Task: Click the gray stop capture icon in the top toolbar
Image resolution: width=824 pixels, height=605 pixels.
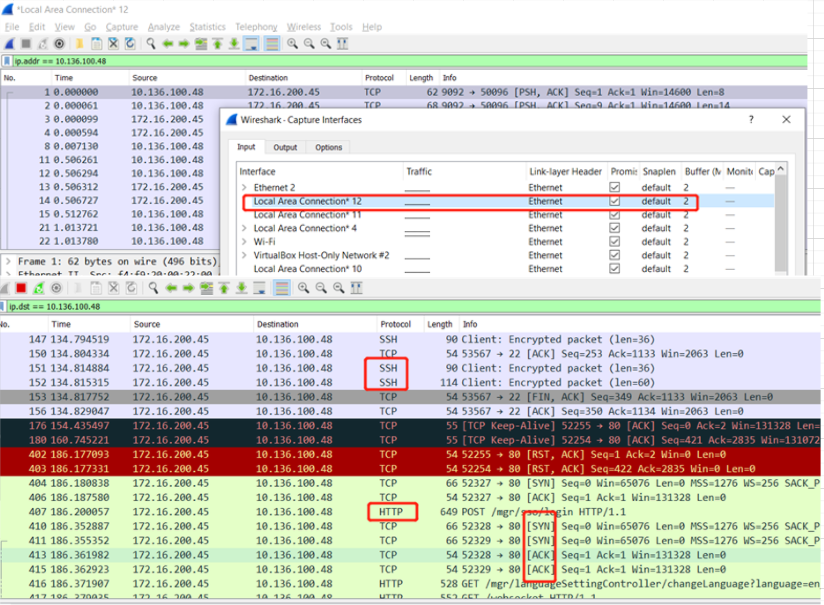Action: point(26,44)
